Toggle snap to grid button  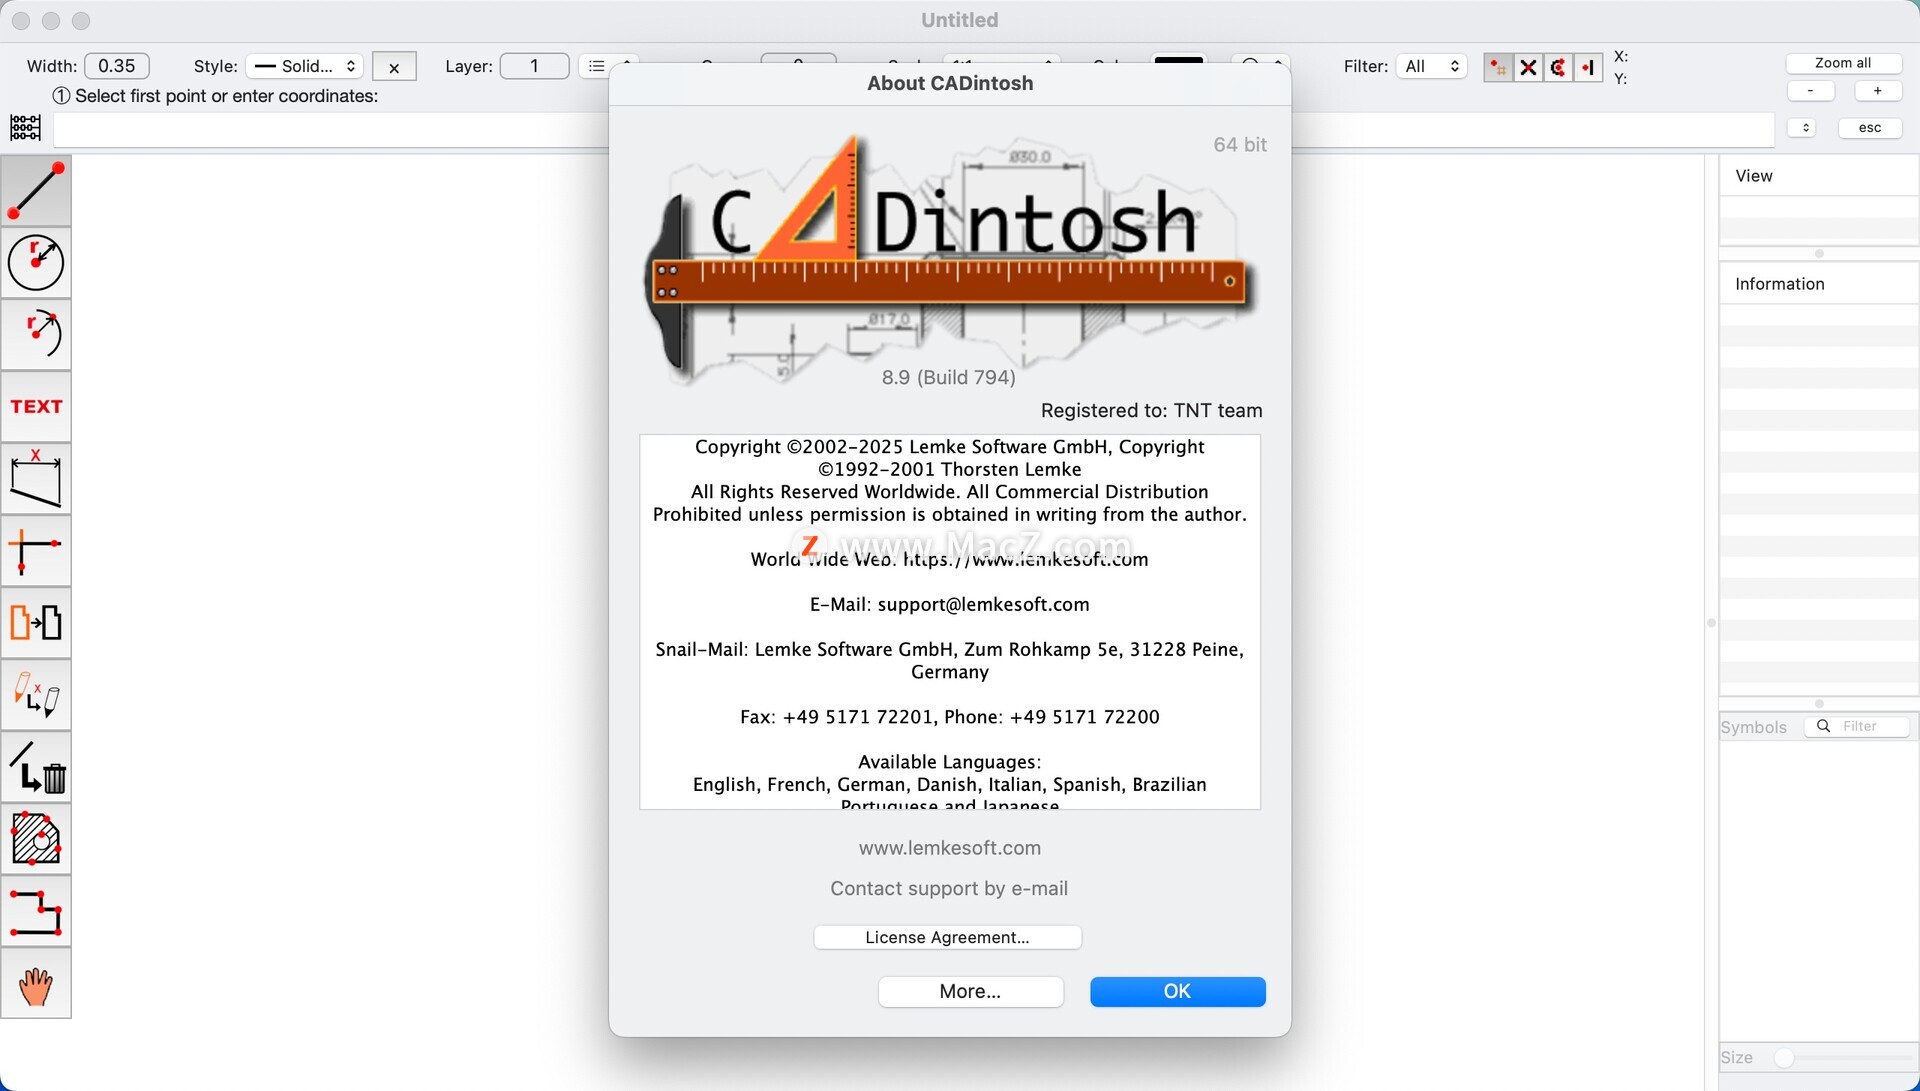coord(1497,67)
